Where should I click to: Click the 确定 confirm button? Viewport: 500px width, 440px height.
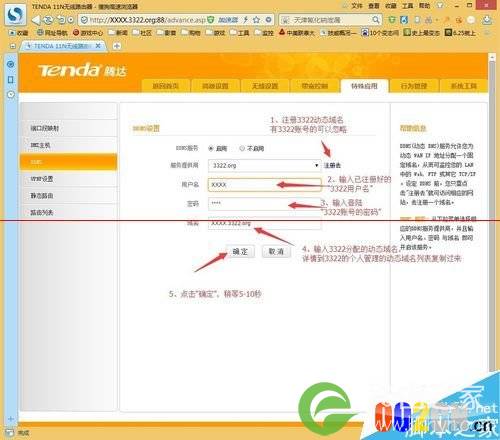point(240,251)
